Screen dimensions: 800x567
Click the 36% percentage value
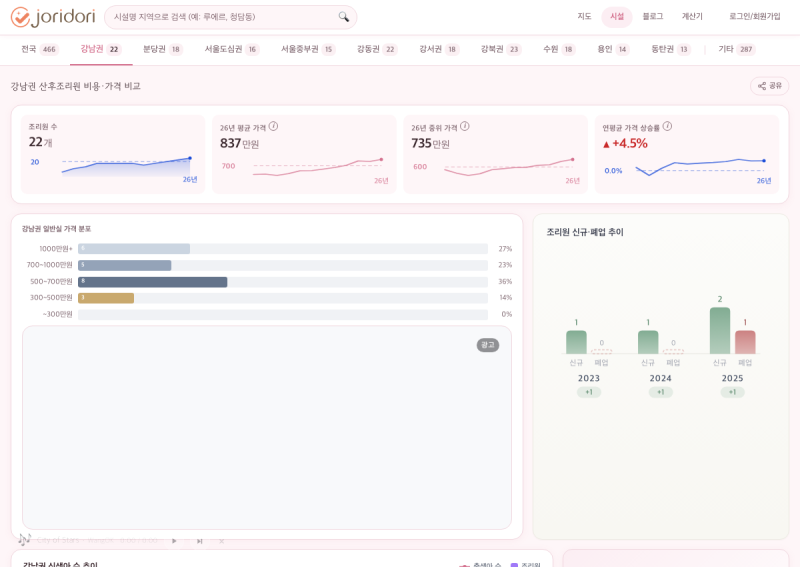click(505, 281)
